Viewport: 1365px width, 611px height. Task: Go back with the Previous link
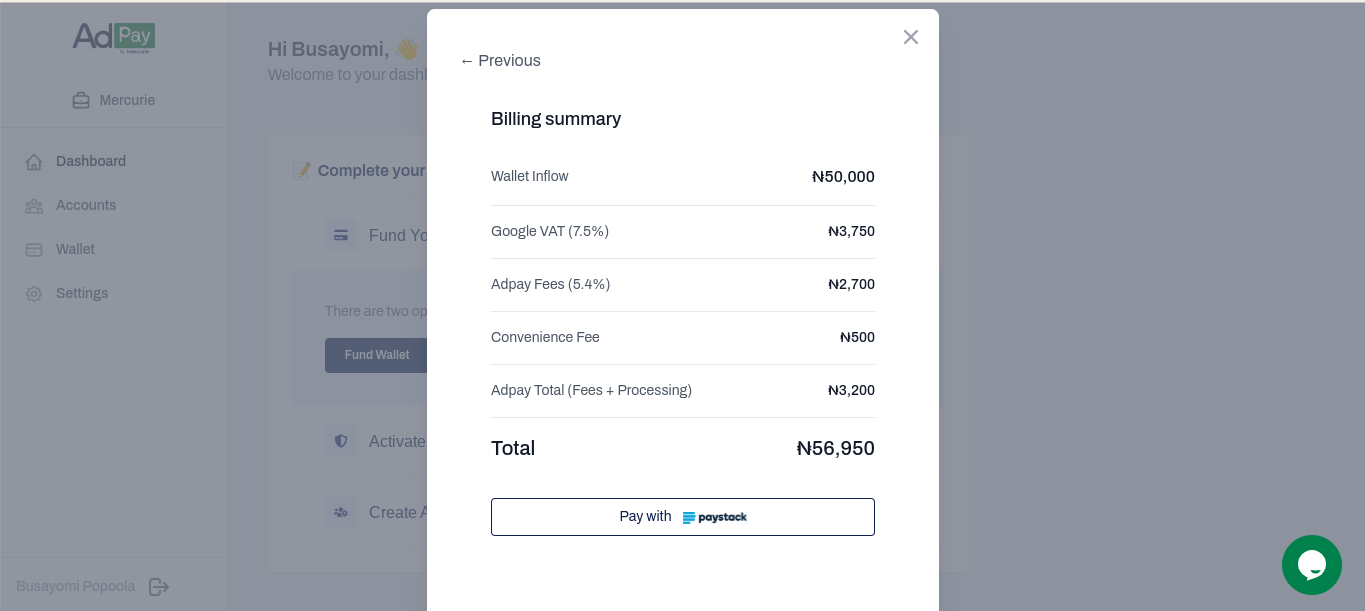click(500, 61)
